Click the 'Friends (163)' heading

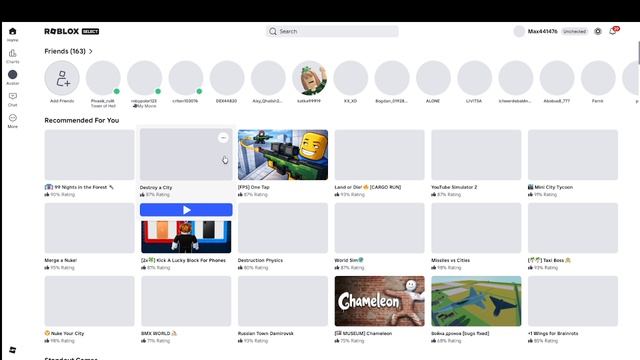(x=65, y=51)
